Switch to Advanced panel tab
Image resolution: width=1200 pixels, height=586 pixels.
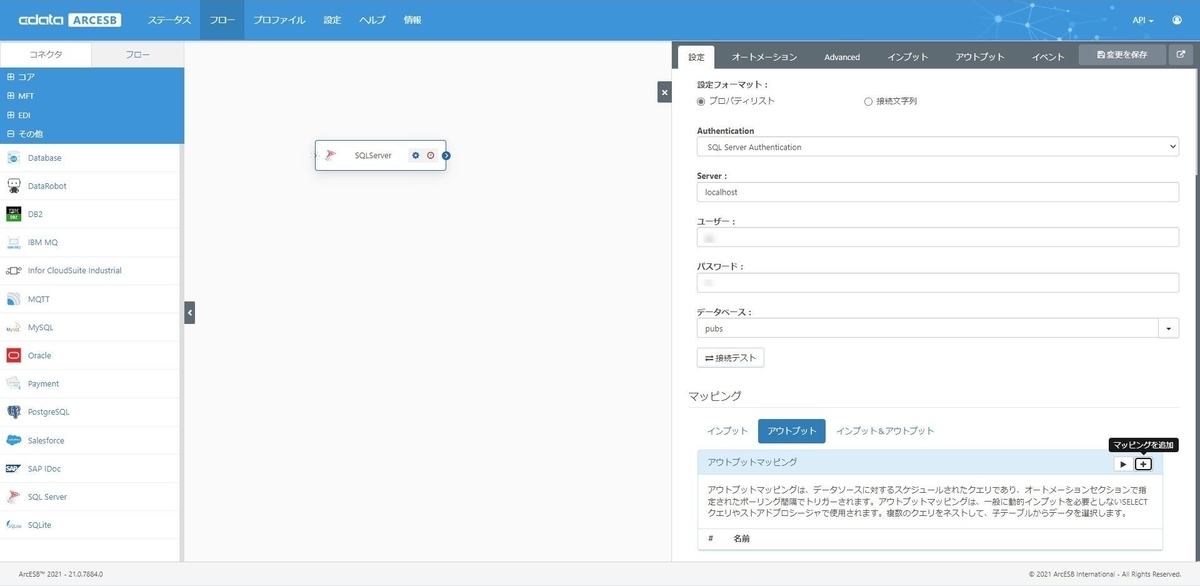842,57
